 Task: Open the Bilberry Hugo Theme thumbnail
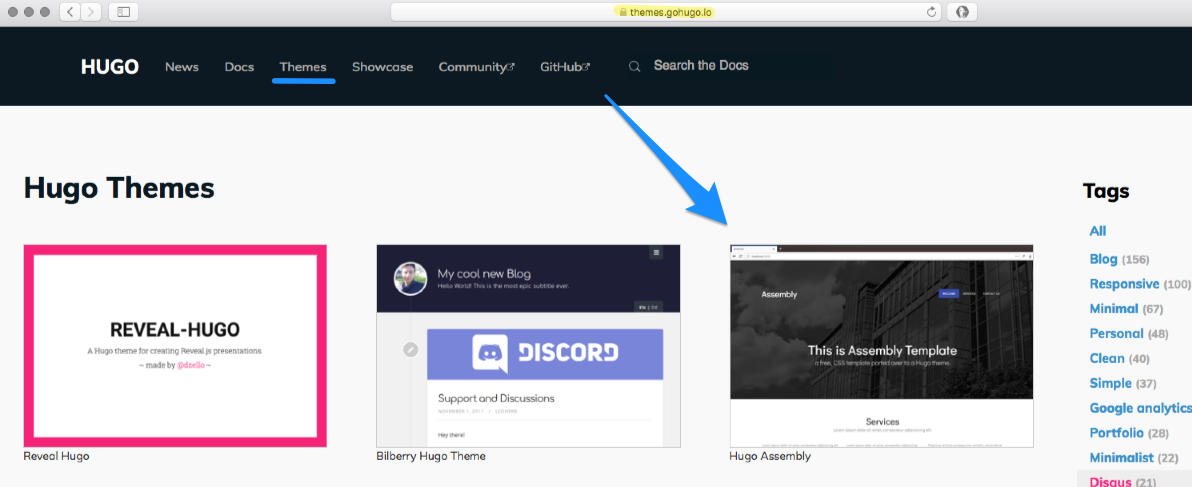(528, 346)
